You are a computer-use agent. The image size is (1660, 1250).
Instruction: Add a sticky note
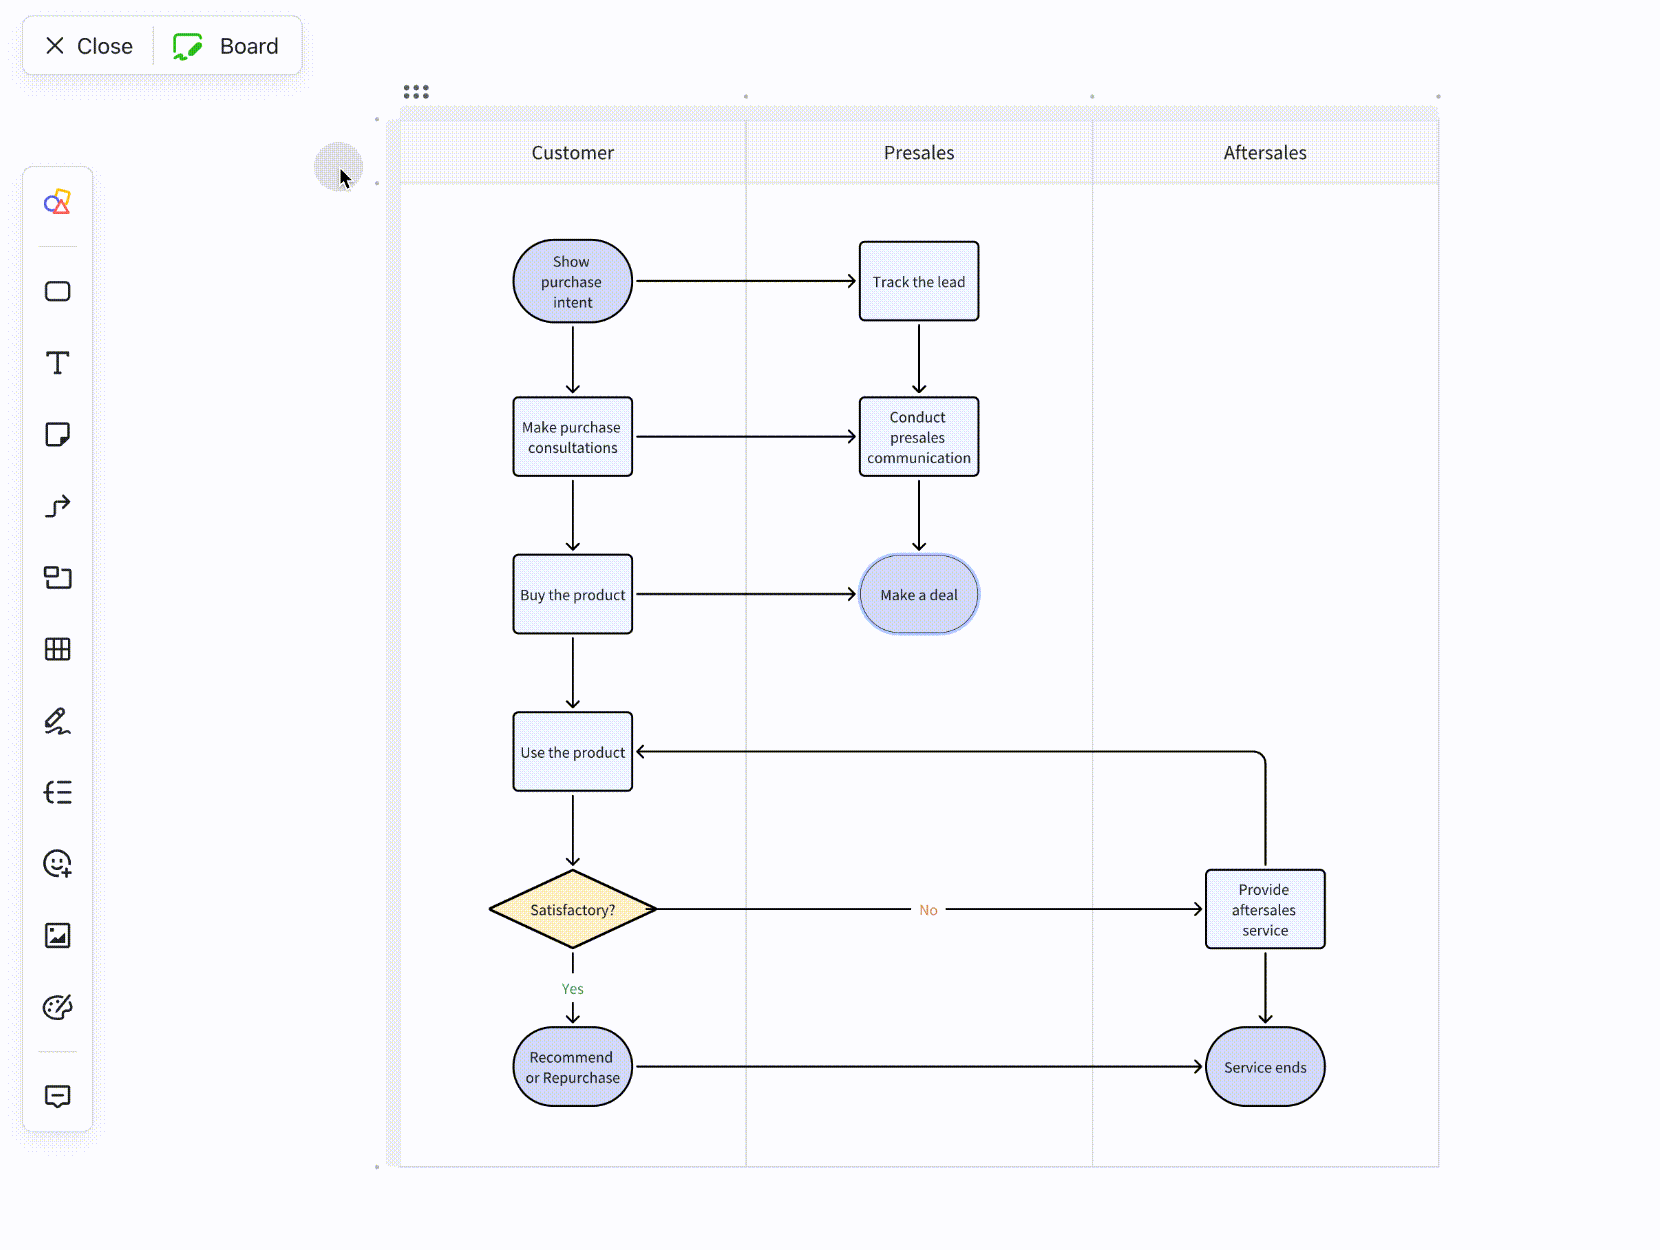click(57, 435)
